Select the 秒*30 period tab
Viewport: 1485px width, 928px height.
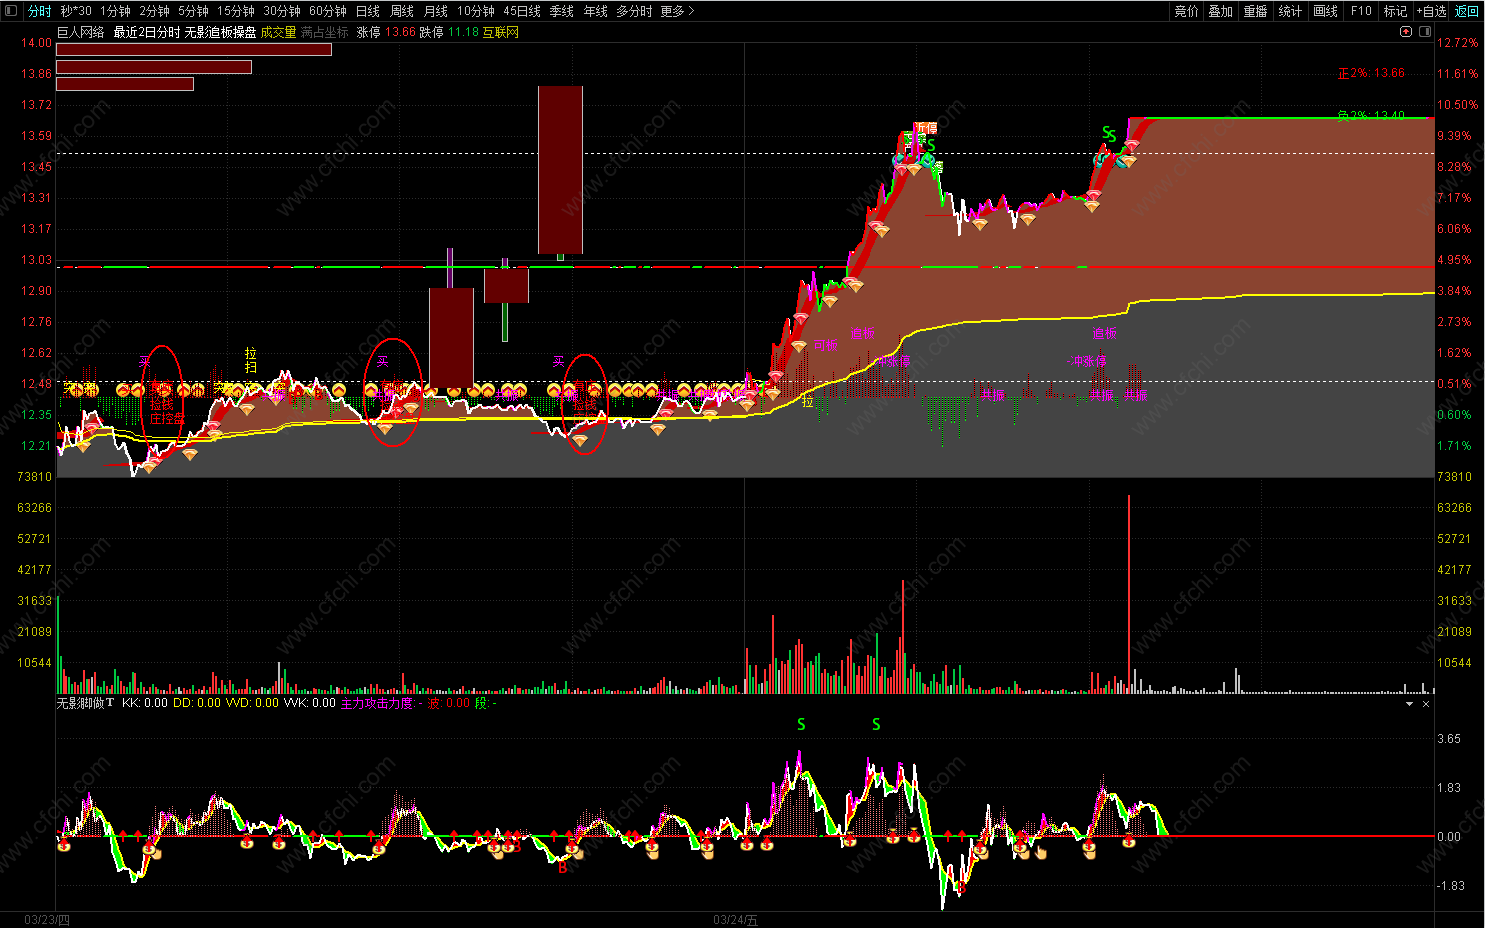(x=76, y=11)
